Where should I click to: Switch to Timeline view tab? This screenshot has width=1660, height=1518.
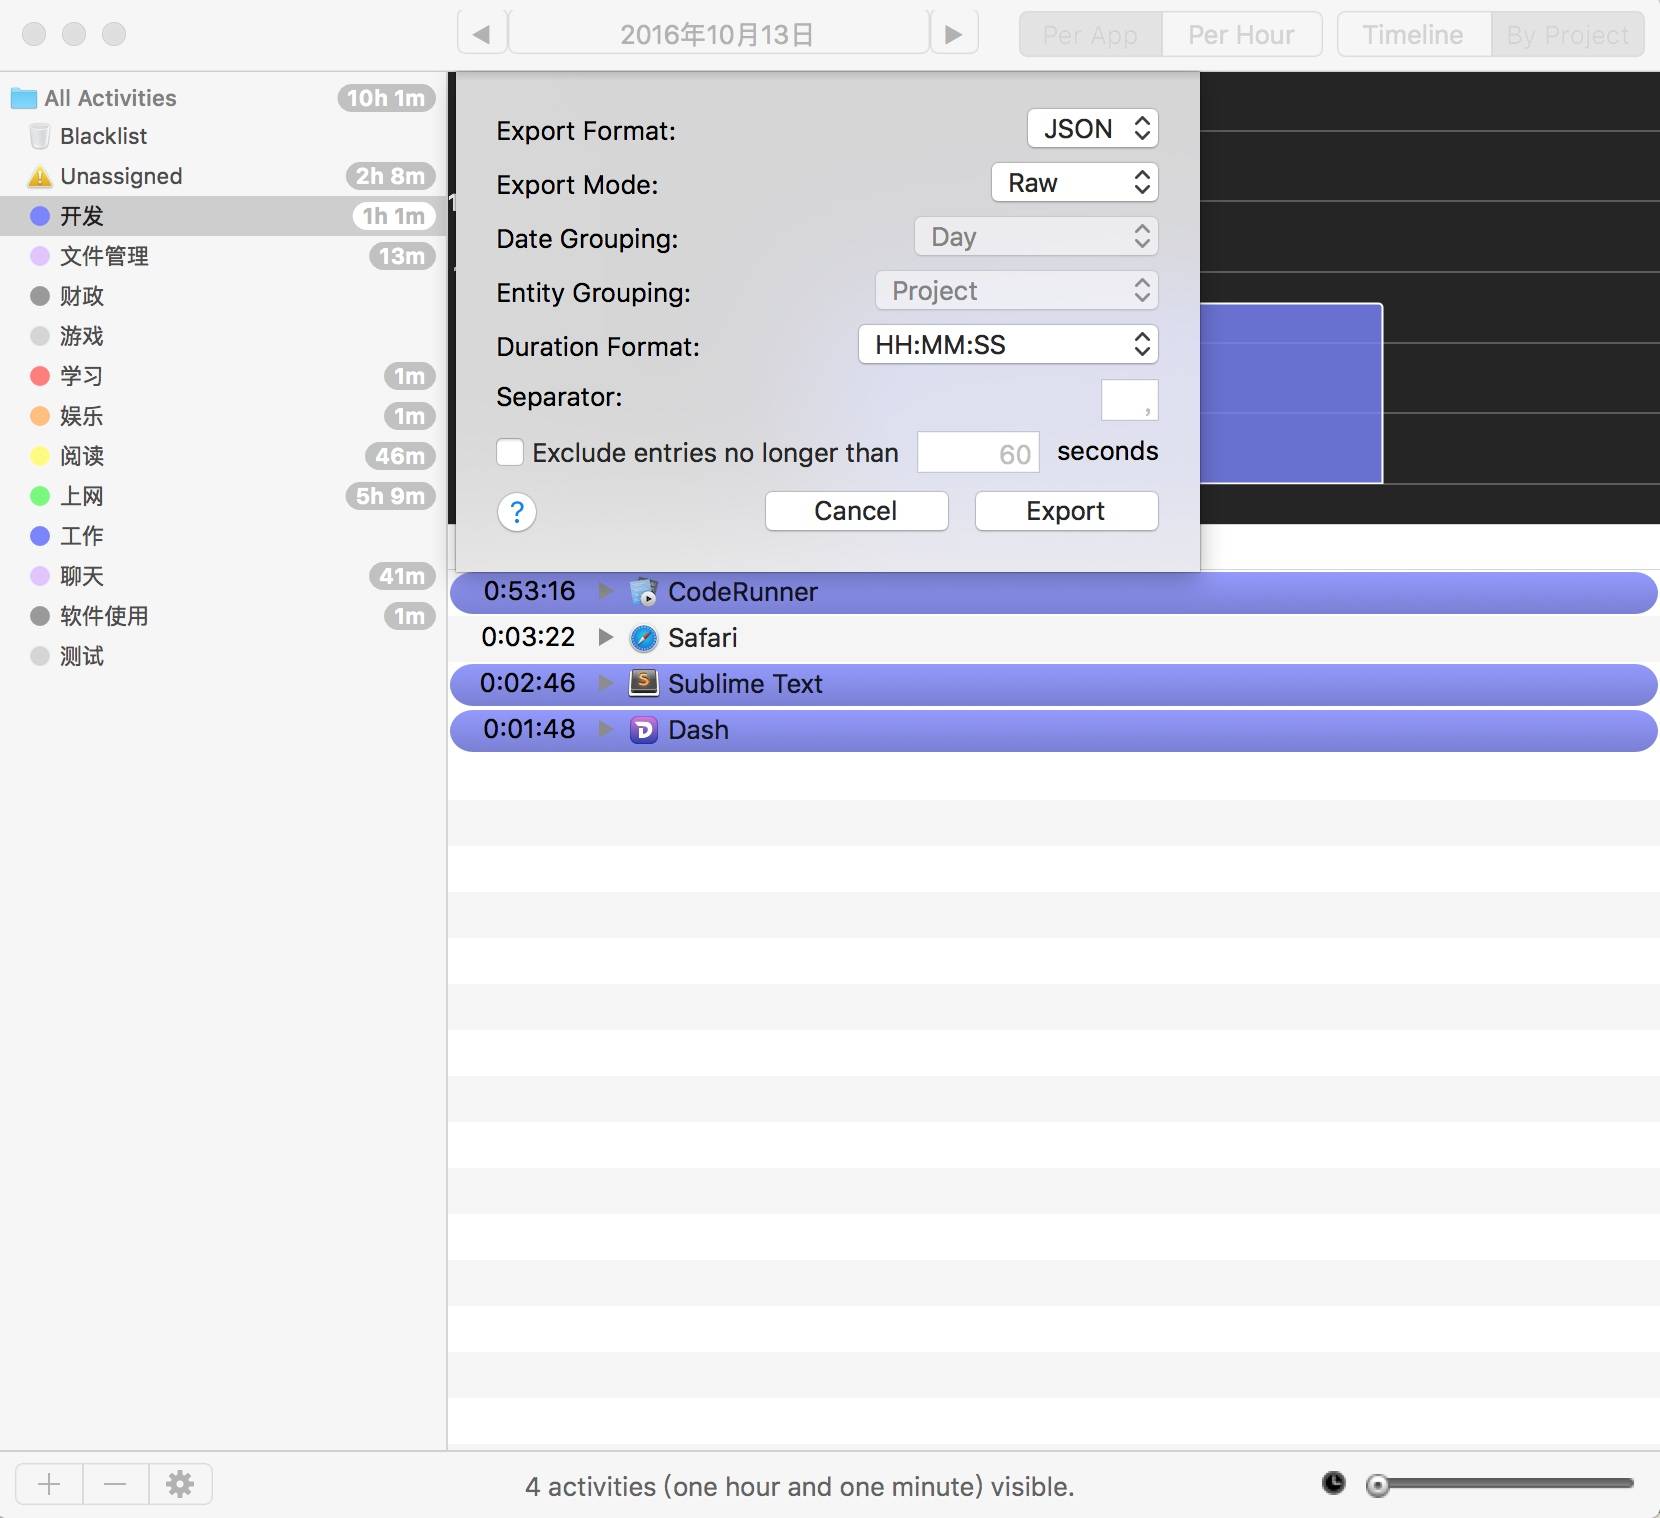tap(1413, 35)
